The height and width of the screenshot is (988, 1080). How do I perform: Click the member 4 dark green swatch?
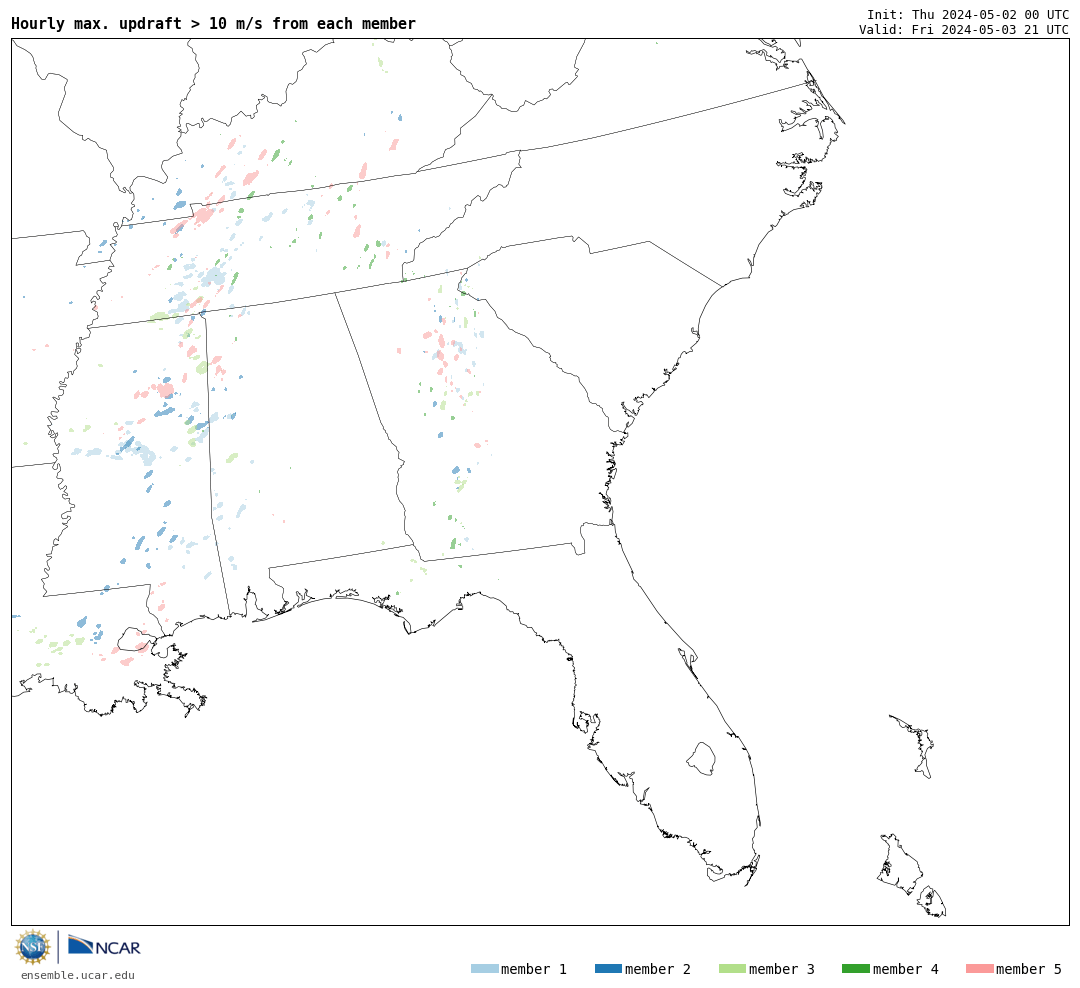(855, 969)
